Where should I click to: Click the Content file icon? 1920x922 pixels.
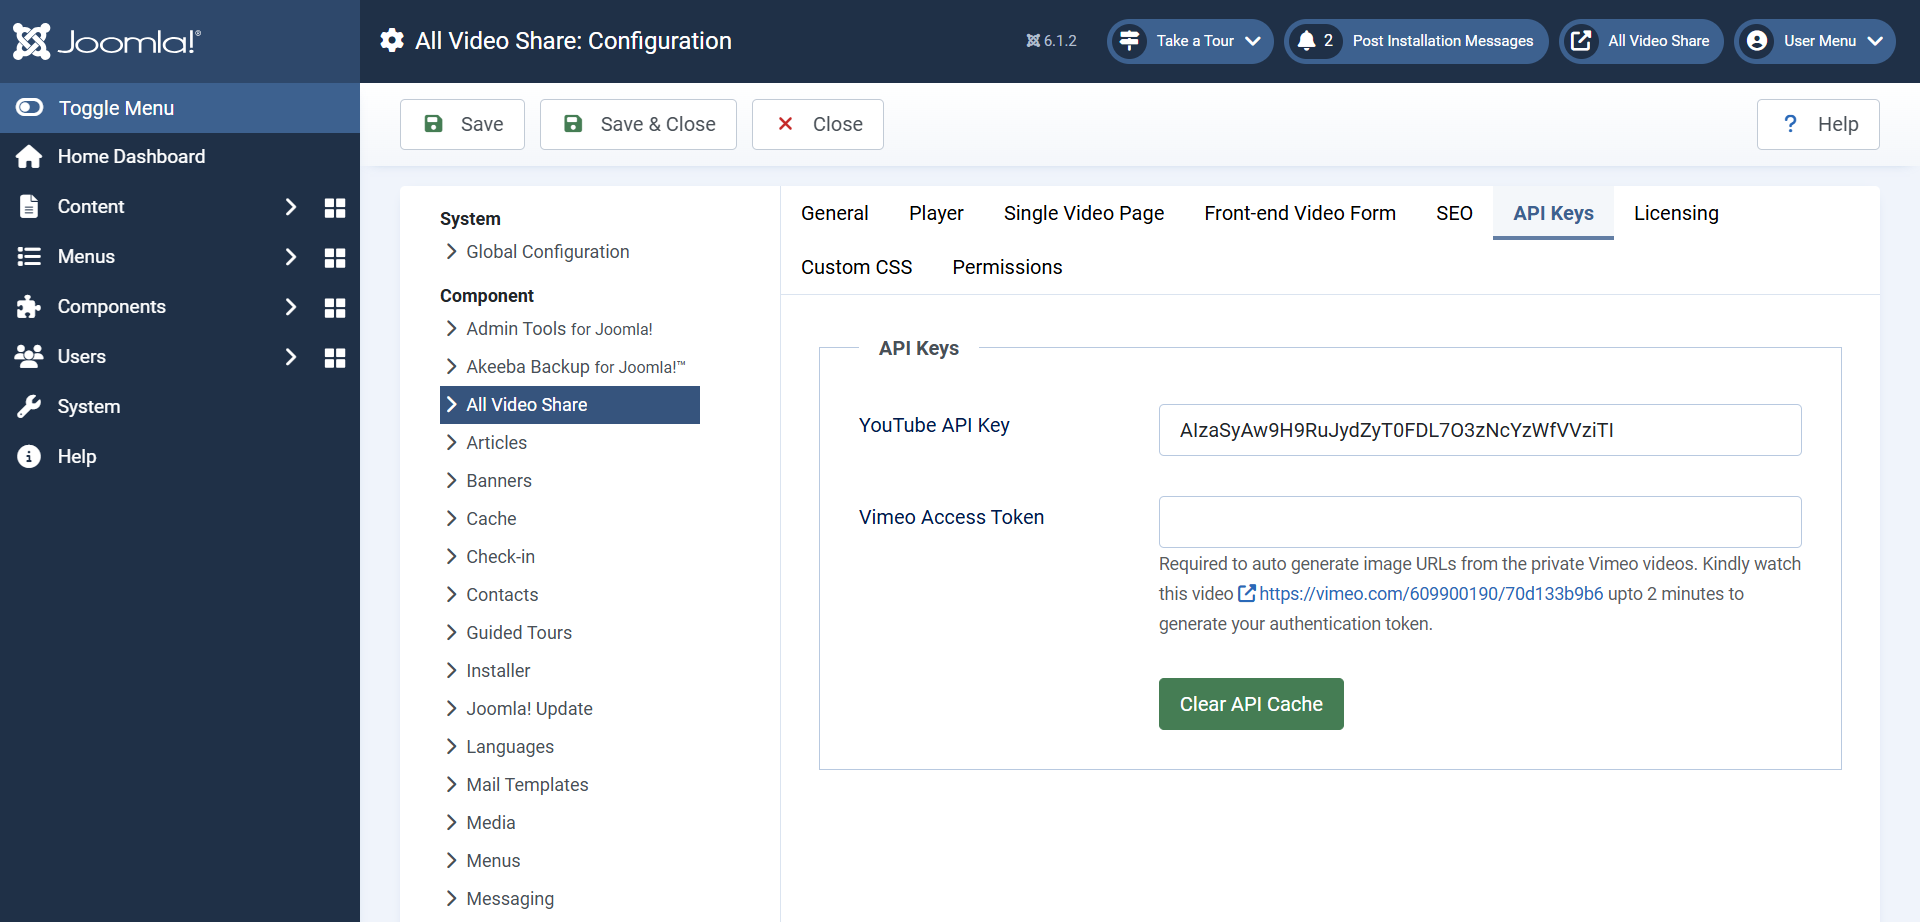coord(29,207)
